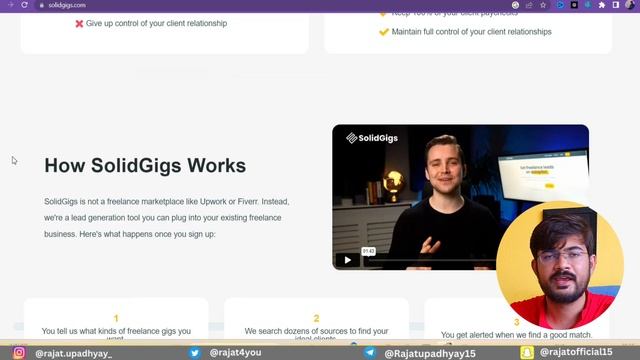This screenshot has width=640, height=360.
Task: Click the padlock site info icon
Action: pos(42,5)
